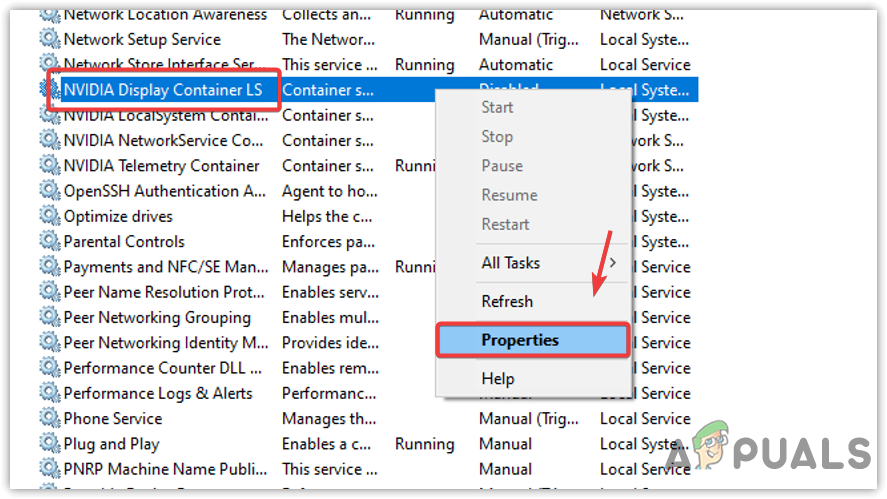Click the gear icon beside Peer Networking Grouping

click(50, 317)
